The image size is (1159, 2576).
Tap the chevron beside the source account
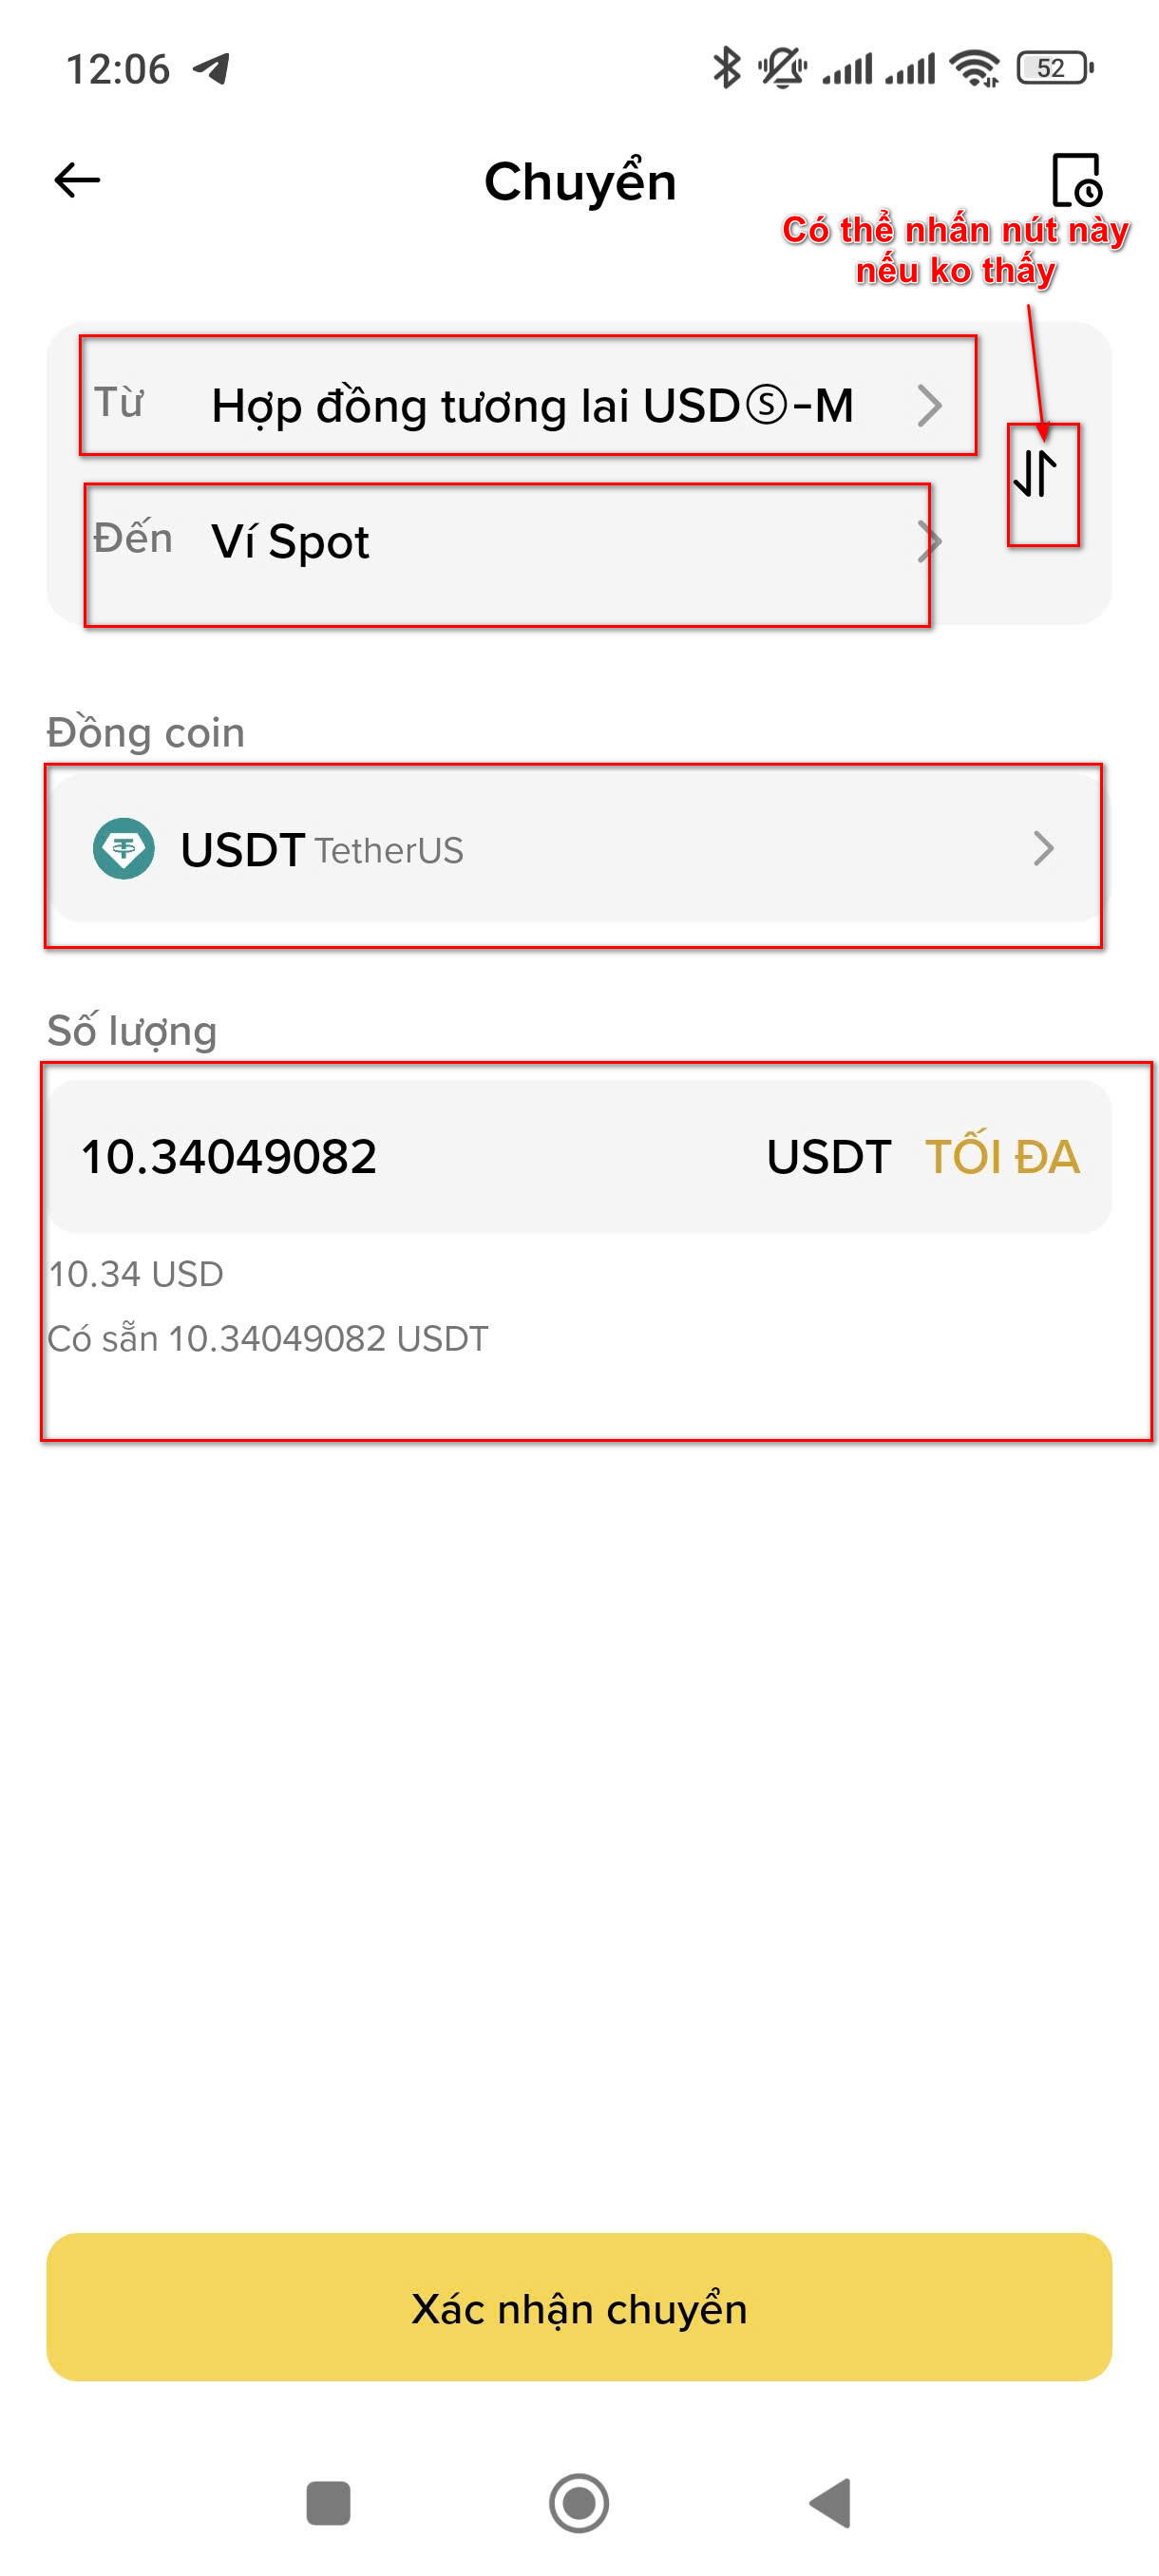[929, 406]
